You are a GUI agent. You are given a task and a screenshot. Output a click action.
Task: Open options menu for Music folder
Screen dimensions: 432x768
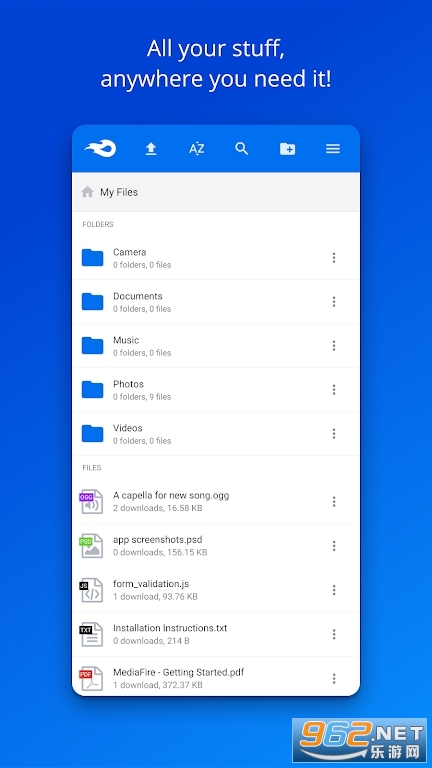pos(334,346)
